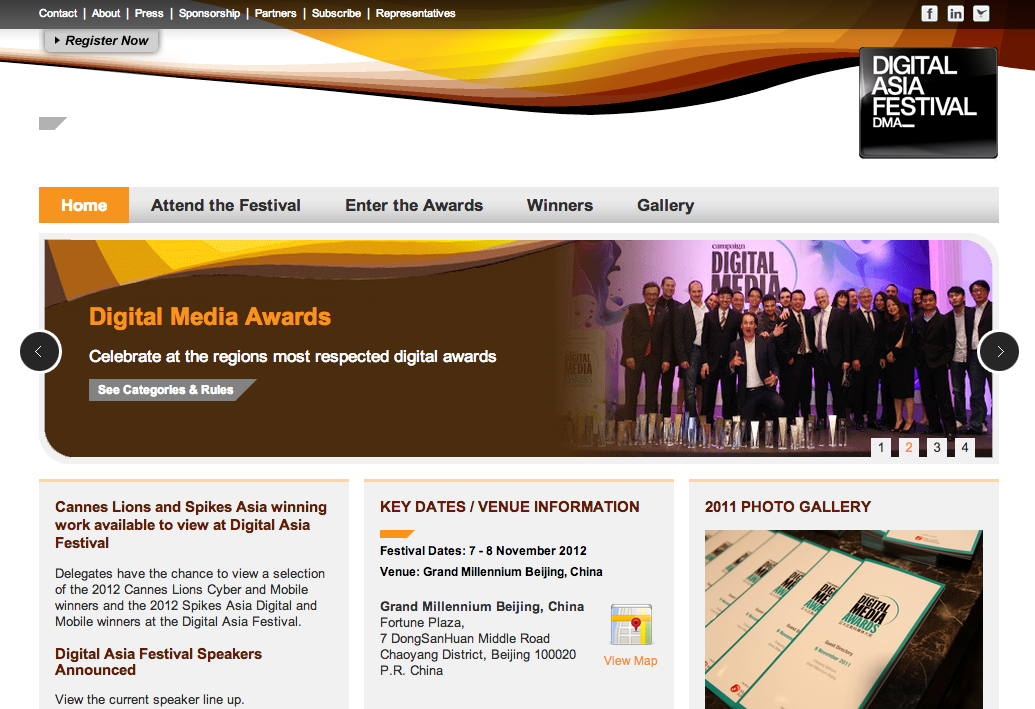Screen dimensions: 1035x709
Task: Click Venue: Grand Millennium Beijing, China line
Action: 491,572
